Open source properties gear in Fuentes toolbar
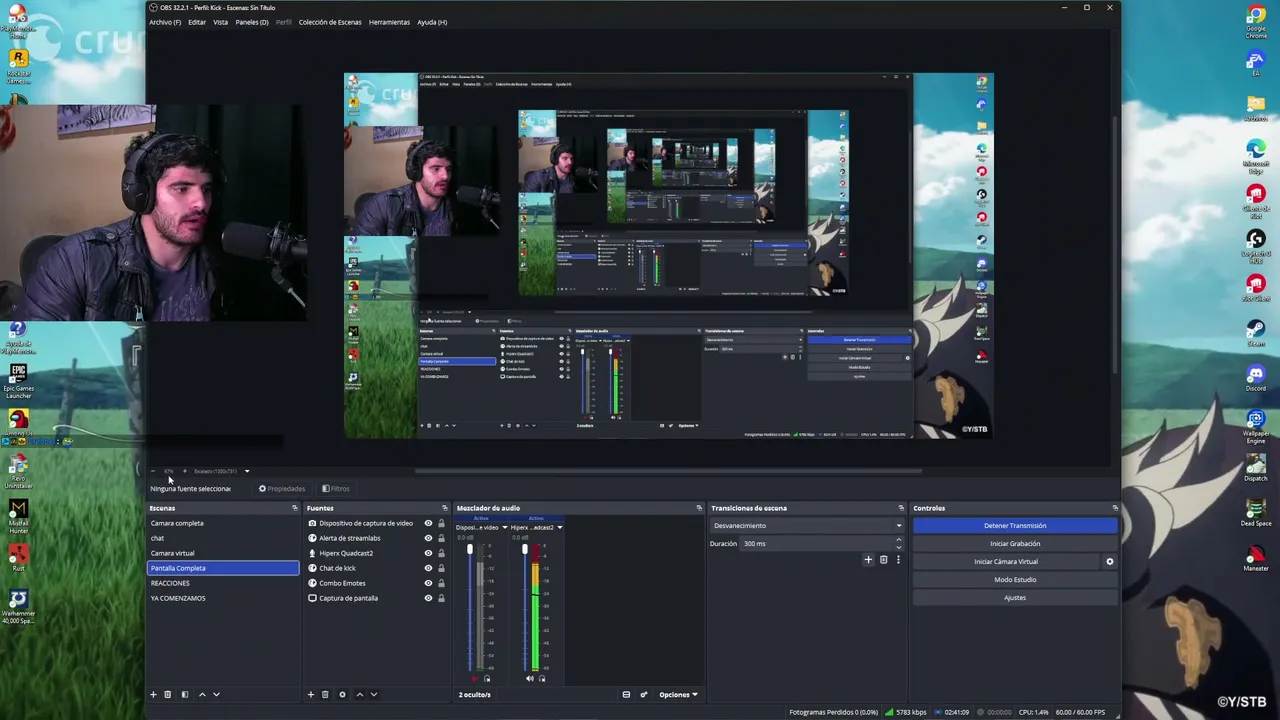The image size is (1280, 720). click(x=342, y=694)
